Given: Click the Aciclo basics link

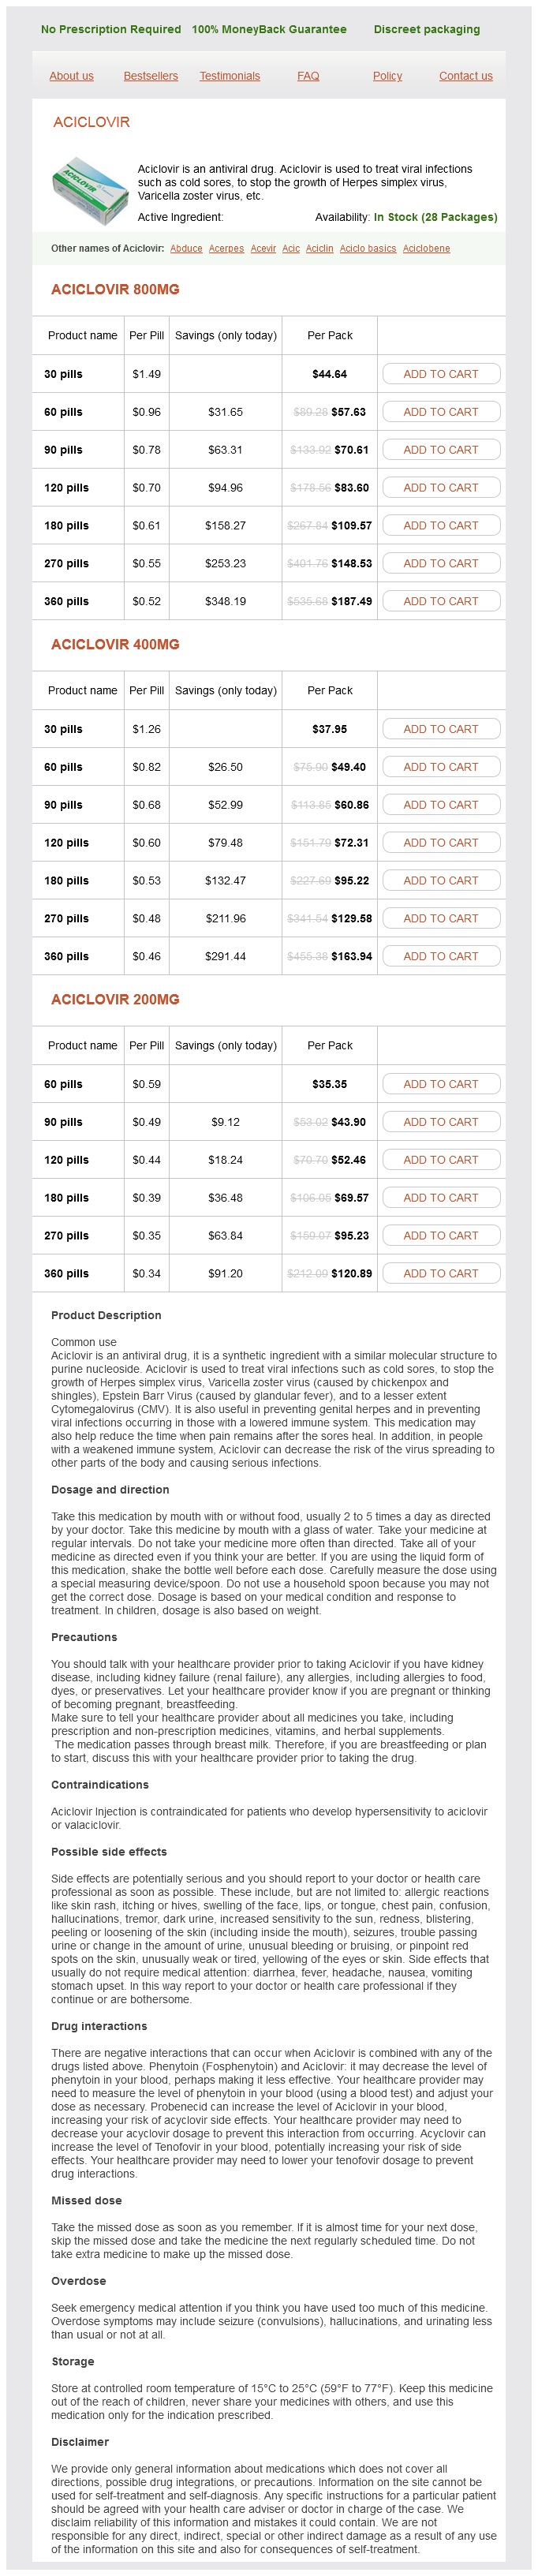Looking at the screenshot, I should pos(367,248).
